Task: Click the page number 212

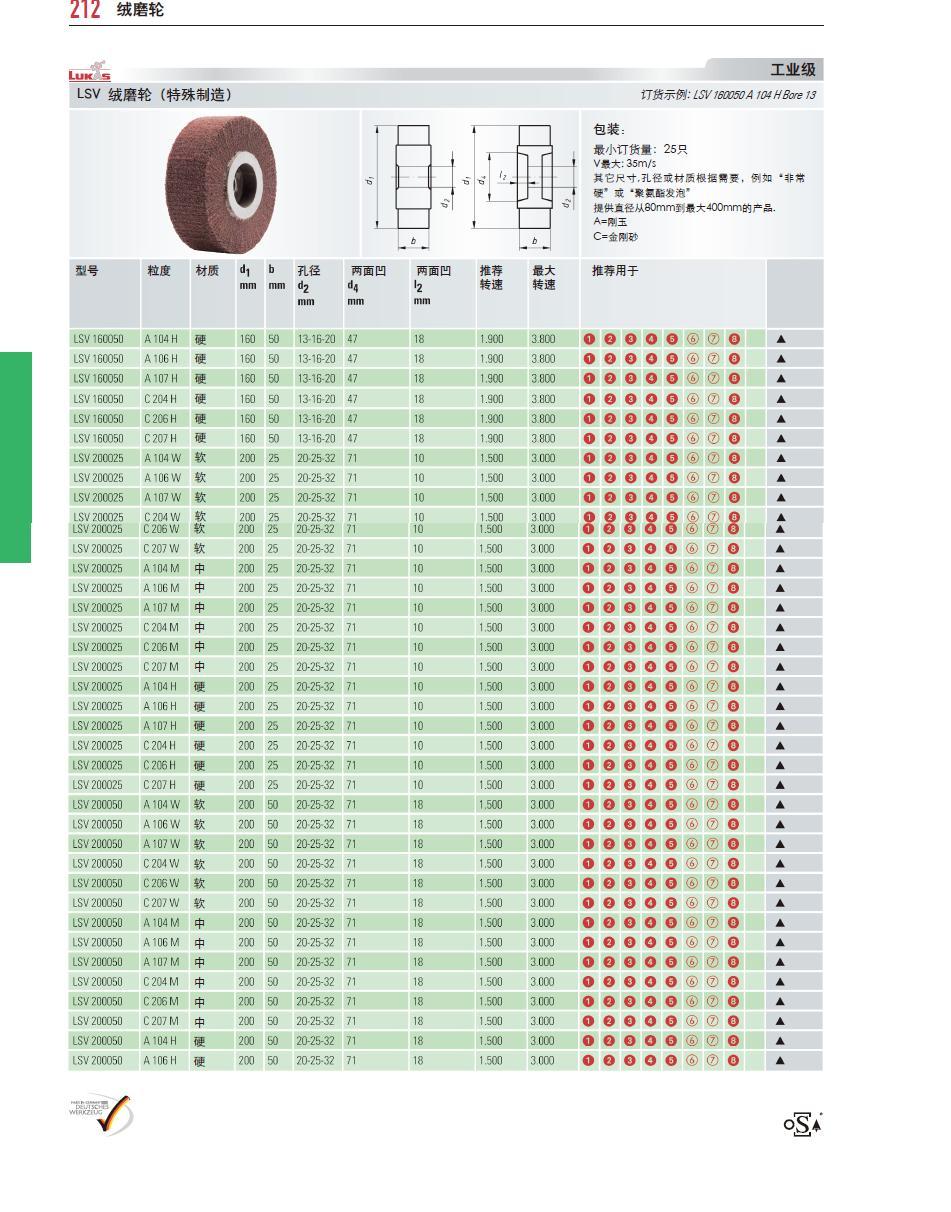Action: (x=85, y=10)
